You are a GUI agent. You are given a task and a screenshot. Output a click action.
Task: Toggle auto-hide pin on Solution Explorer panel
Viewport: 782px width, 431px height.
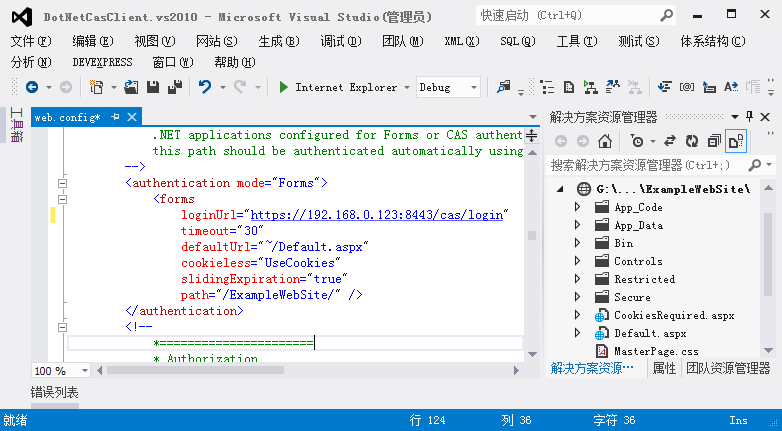749,117
